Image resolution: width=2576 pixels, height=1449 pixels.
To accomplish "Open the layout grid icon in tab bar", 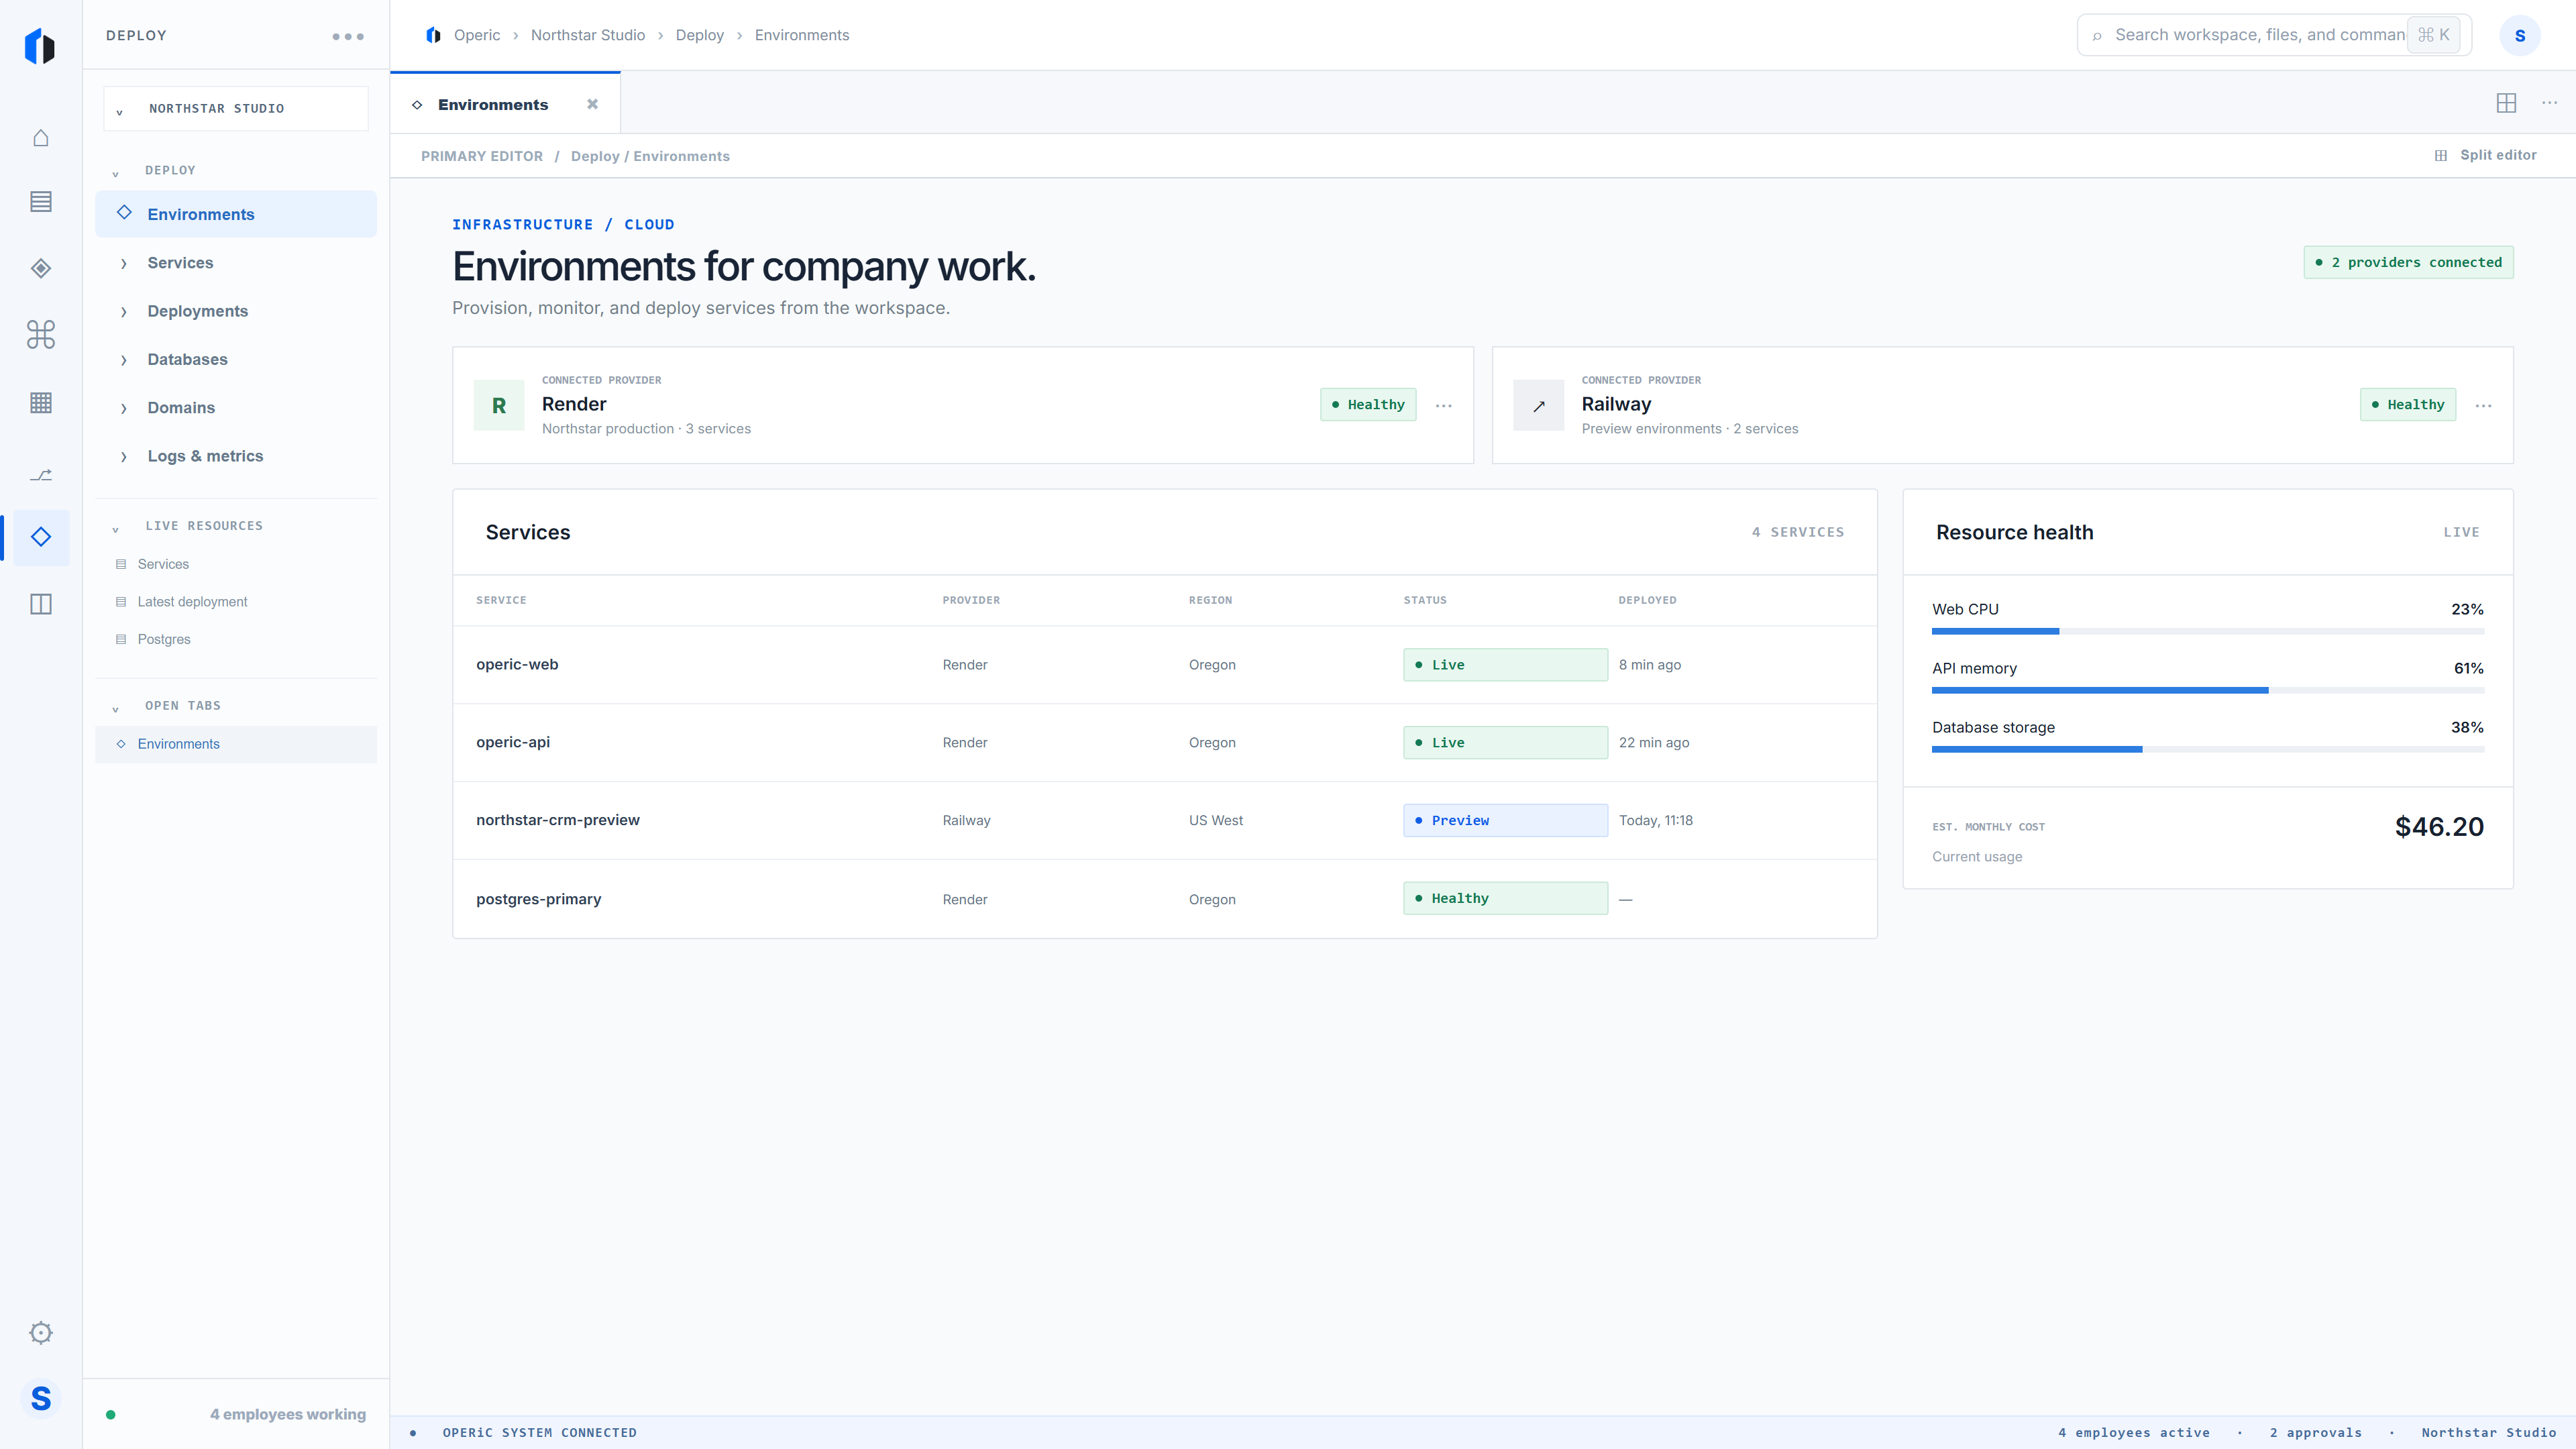I will (2506, 103).
